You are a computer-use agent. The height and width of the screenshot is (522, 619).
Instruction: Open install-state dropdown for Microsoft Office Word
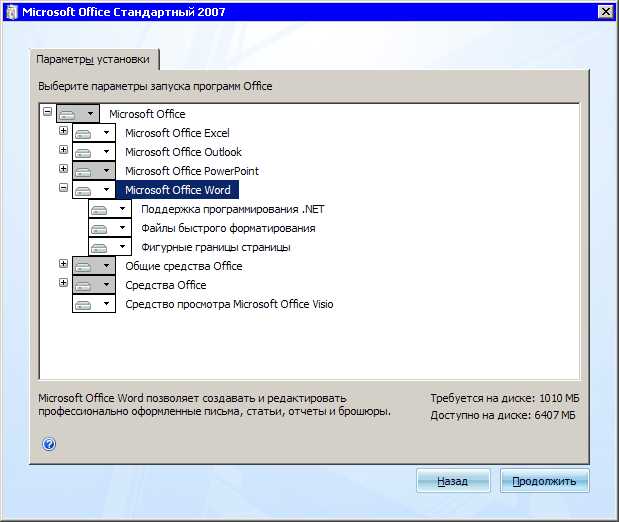point(94,190)
